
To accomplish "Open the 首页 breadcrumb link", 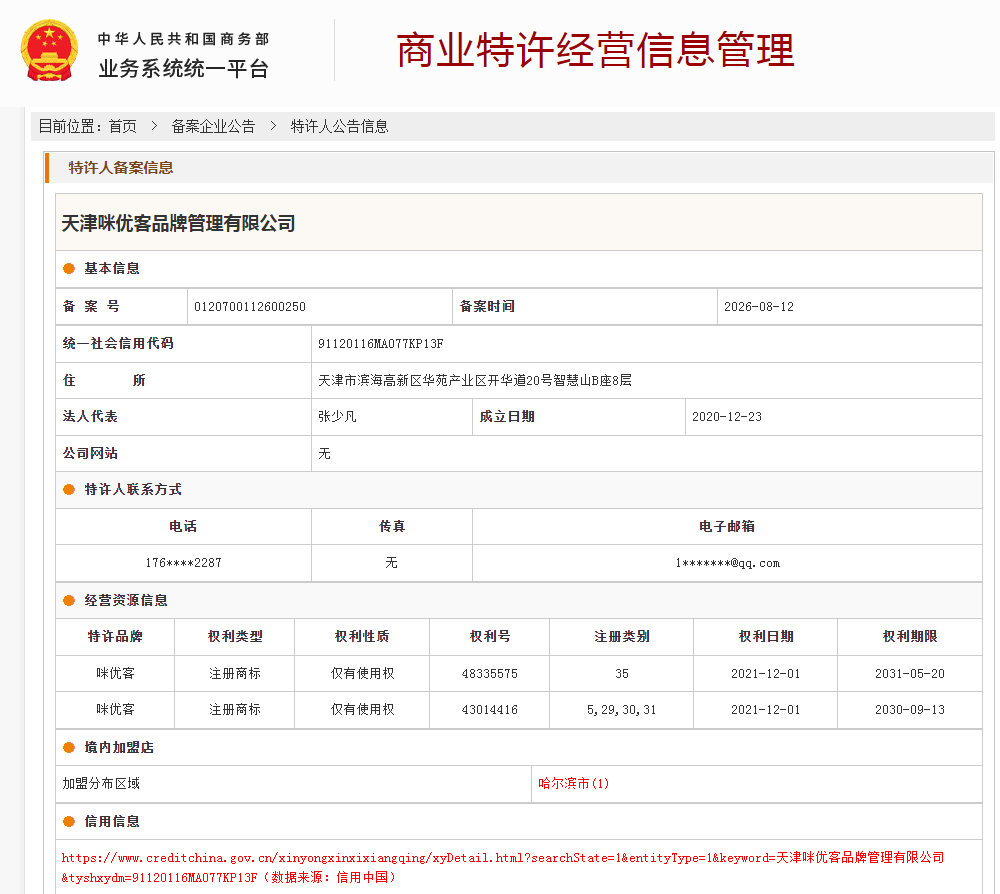I will (122, 126).
